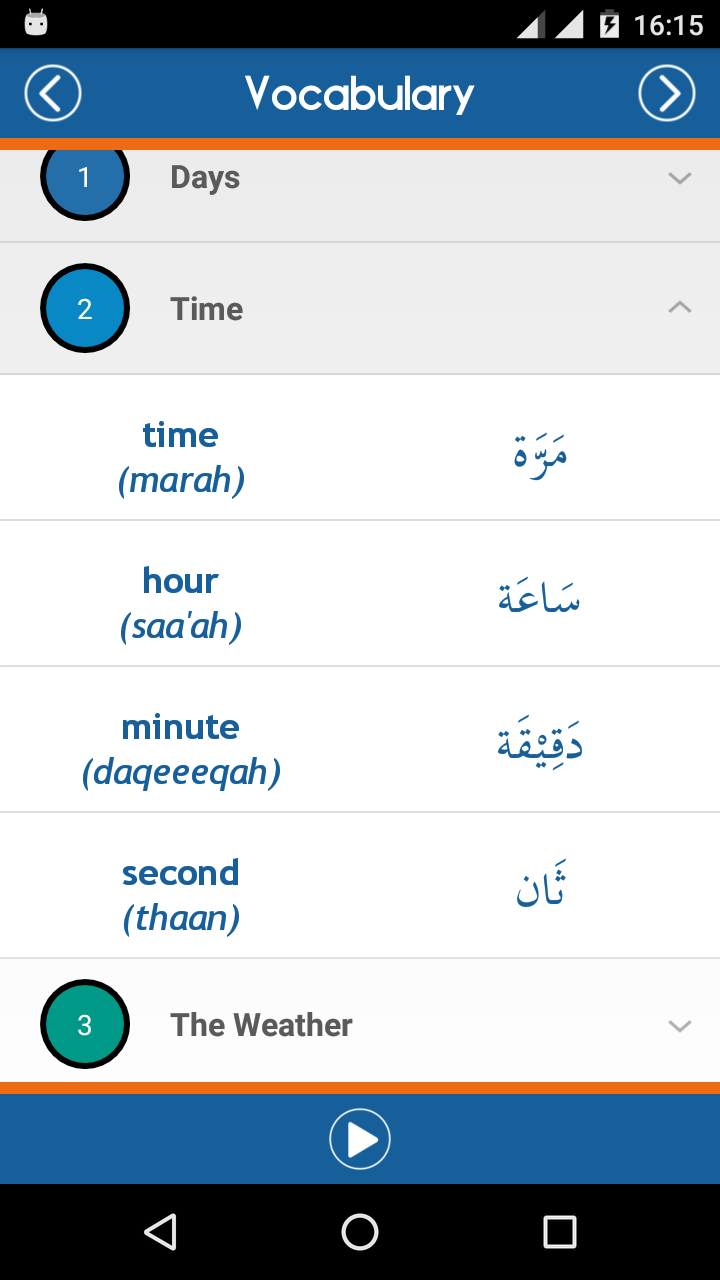This screenshot has width=720, height=1280.
Task: Click the back navigation arrow in the header
Action: [x=52, y=92]
